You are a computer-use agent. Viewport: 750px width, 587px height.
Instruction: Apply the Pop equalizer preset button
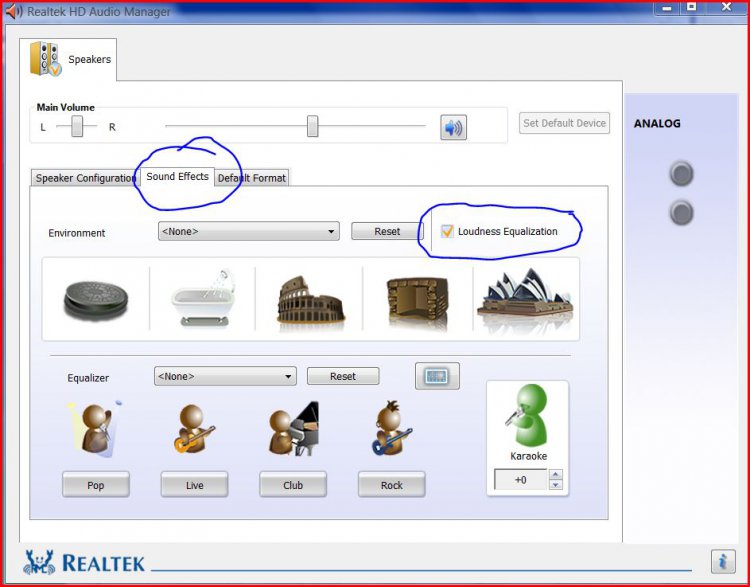tap(96, 485)
